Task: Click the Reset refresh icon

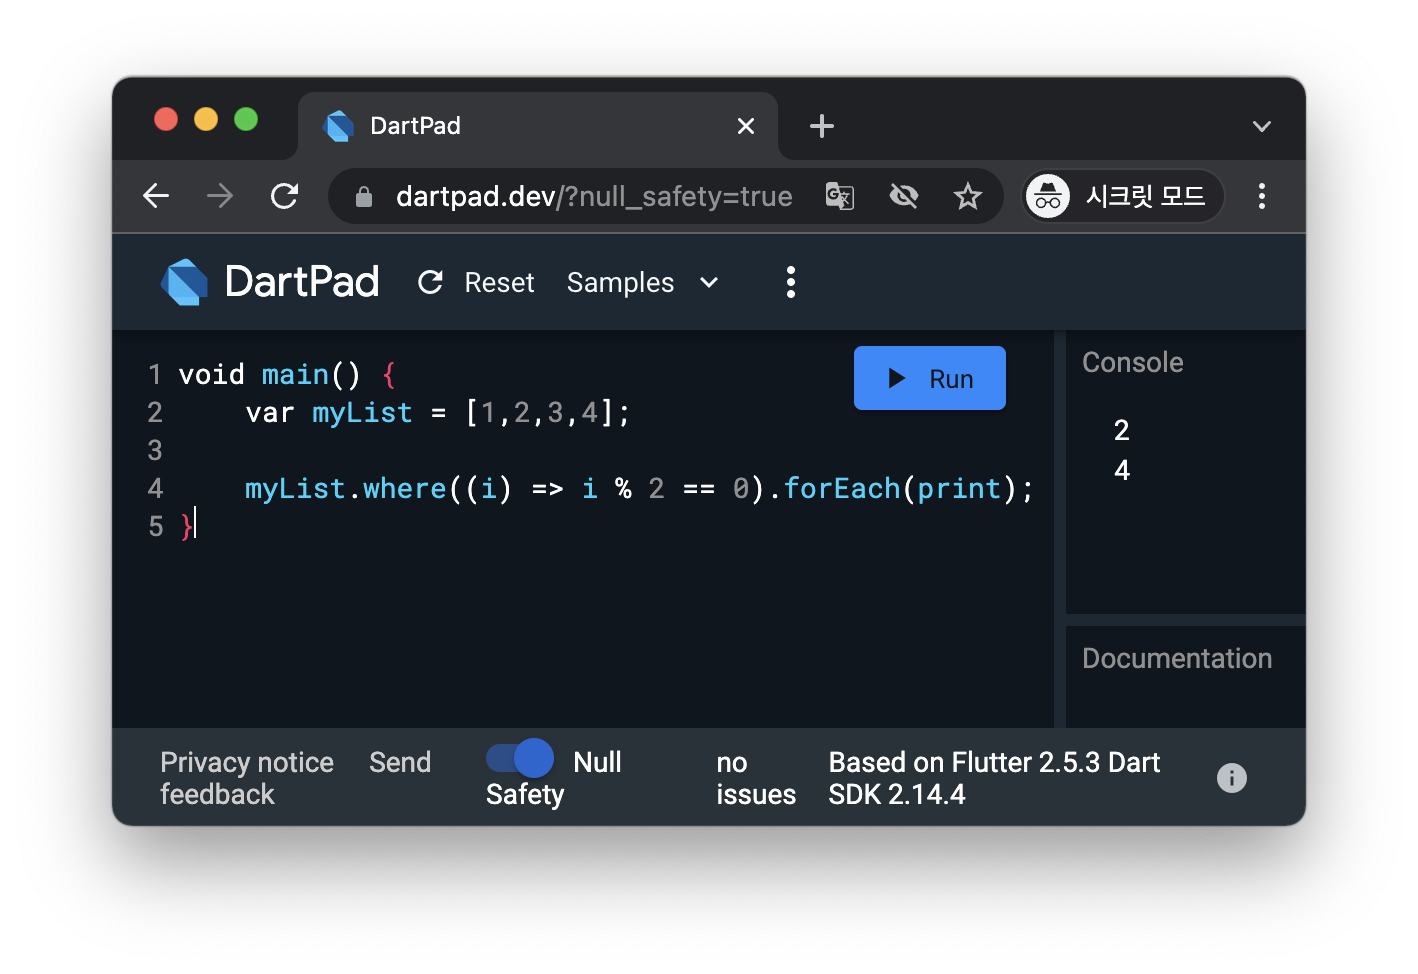Action: [x=431, y=283]
